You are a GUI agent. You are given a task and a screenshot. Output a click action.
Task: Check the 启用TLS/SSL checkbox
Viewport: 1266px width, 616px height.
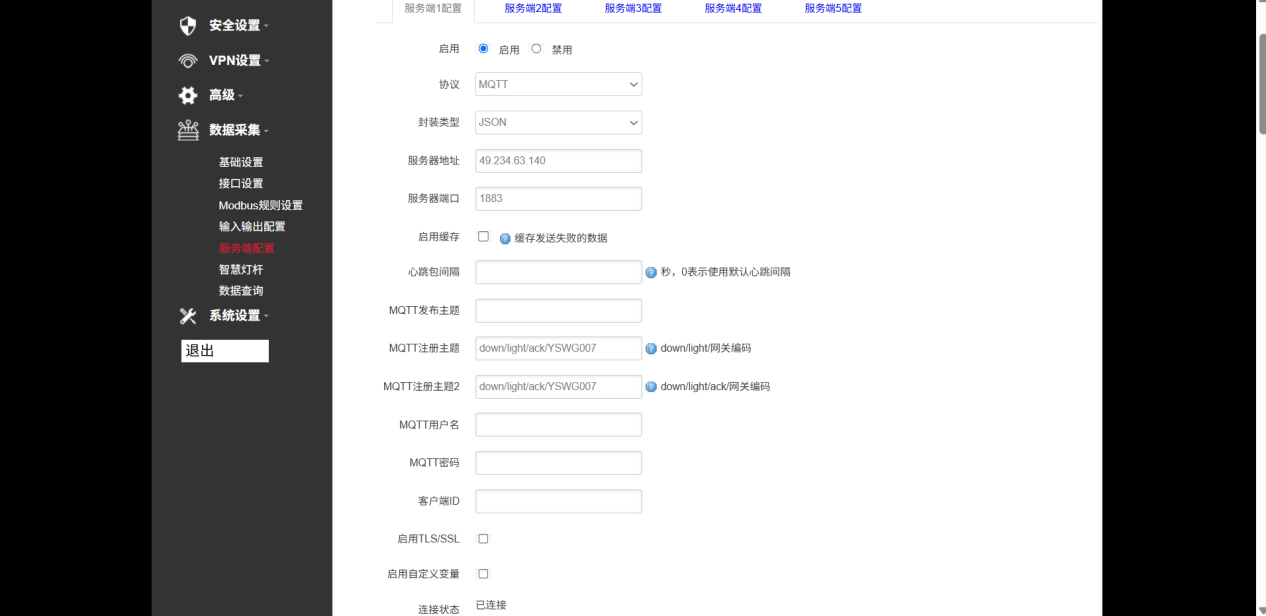[482, 538]
